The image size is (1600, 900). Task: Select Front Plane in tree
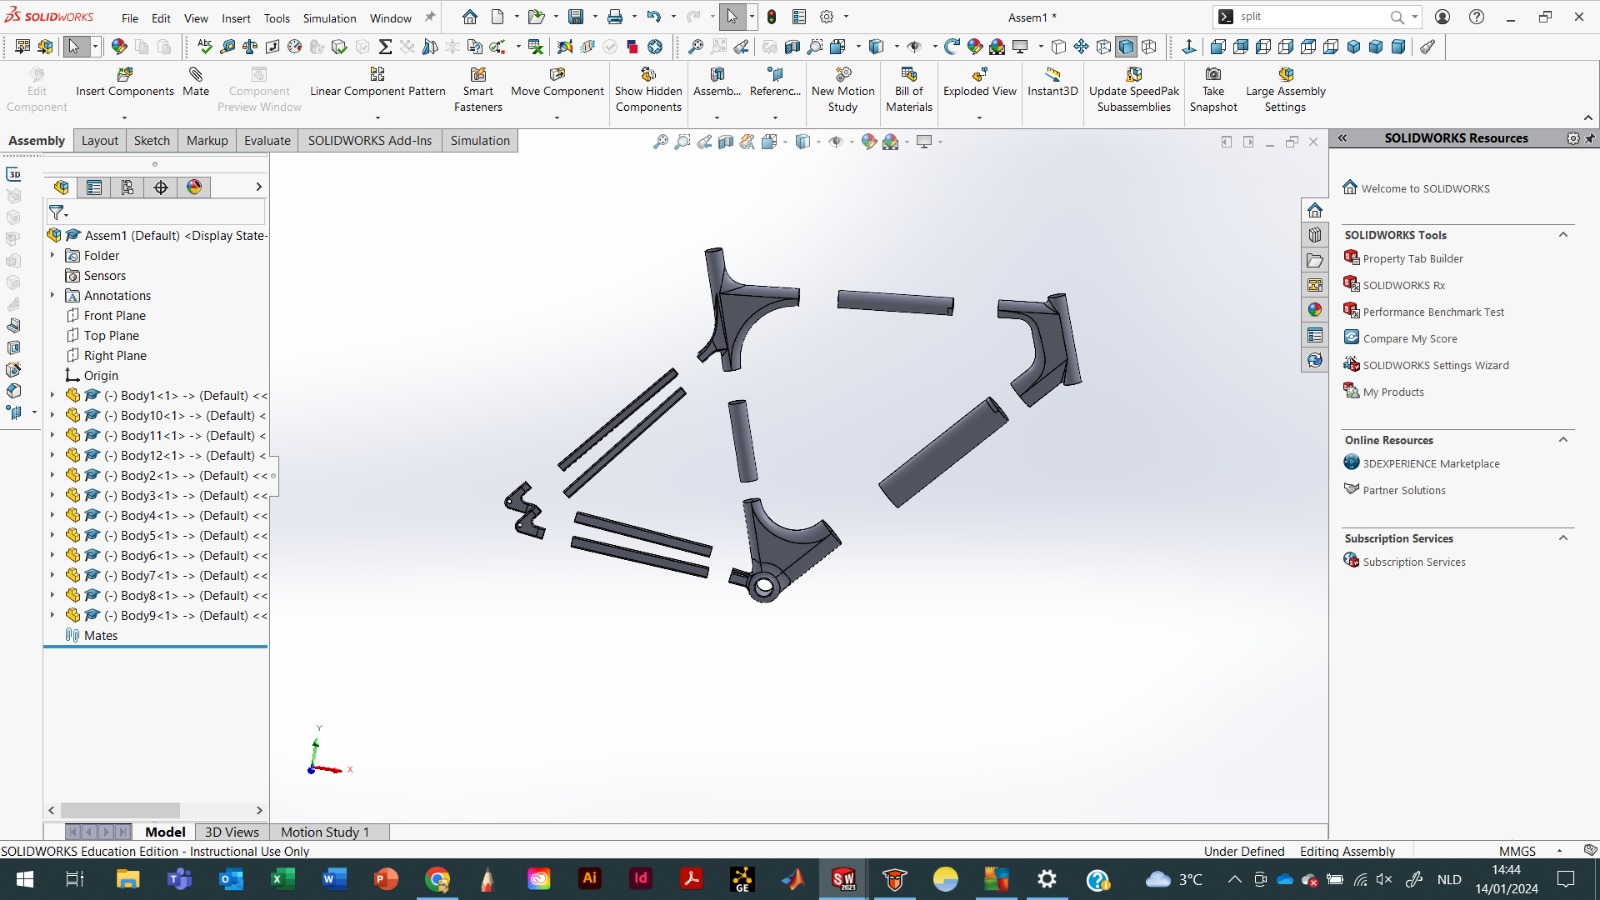pos(114,315)
